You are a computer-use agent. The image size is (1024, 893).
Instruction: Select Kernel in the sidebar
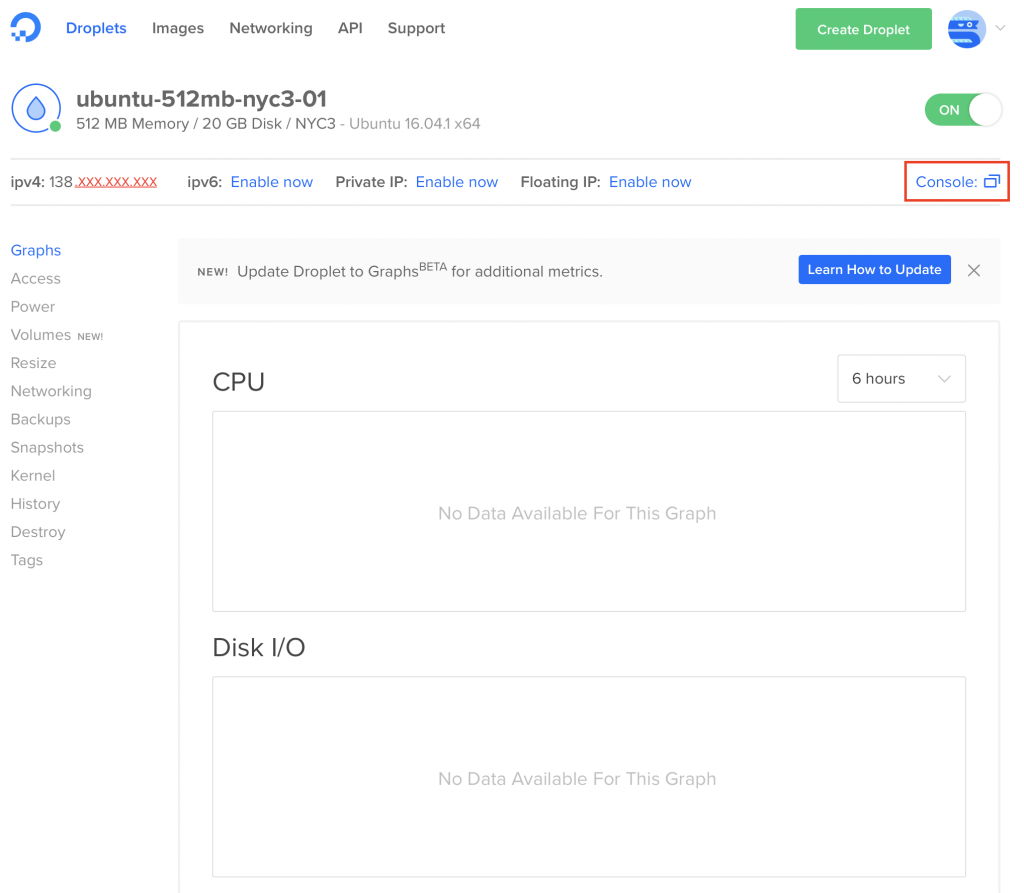[33, 475]
